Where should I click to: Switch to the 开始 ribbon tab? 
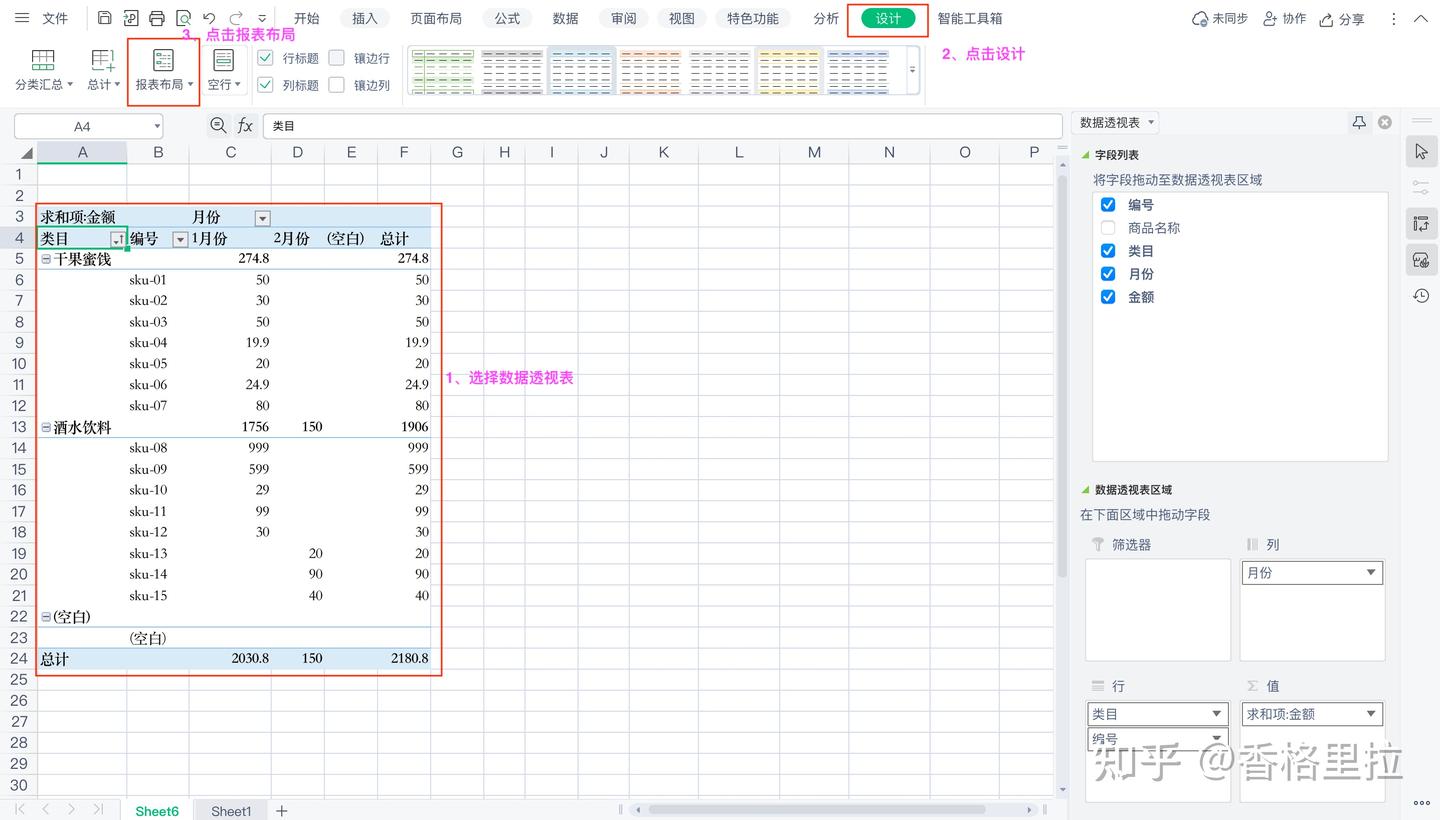coord(307,19)
